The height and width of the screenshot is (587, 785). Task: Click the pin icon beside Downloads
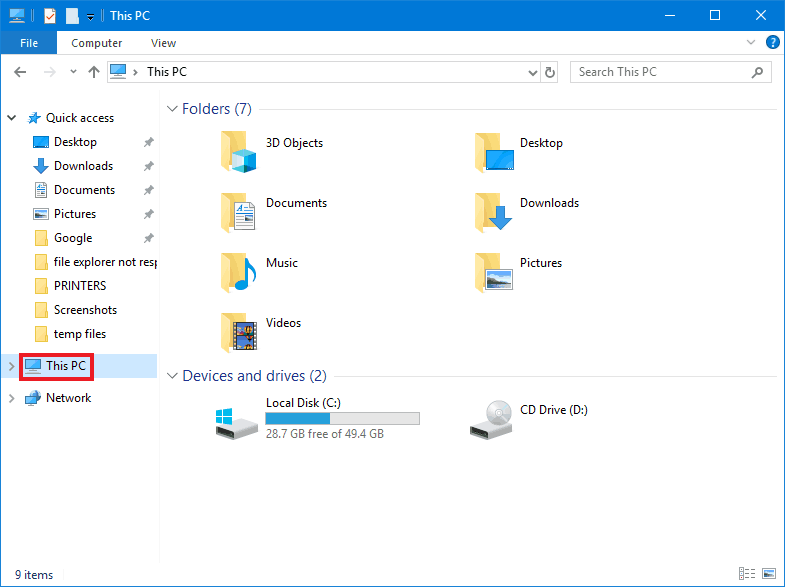pos(149,166)
